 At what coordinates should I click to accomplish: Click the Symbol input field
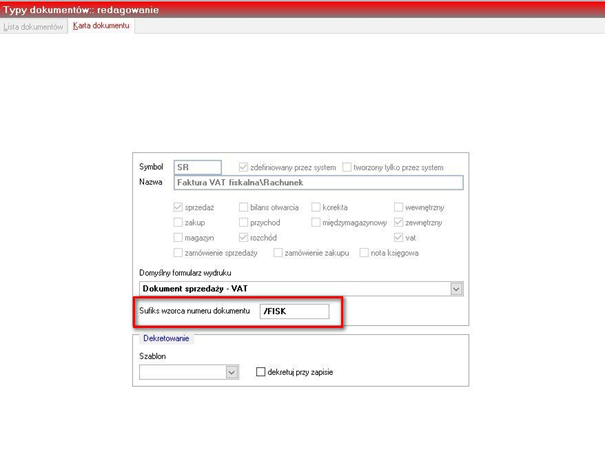(198, 167)
